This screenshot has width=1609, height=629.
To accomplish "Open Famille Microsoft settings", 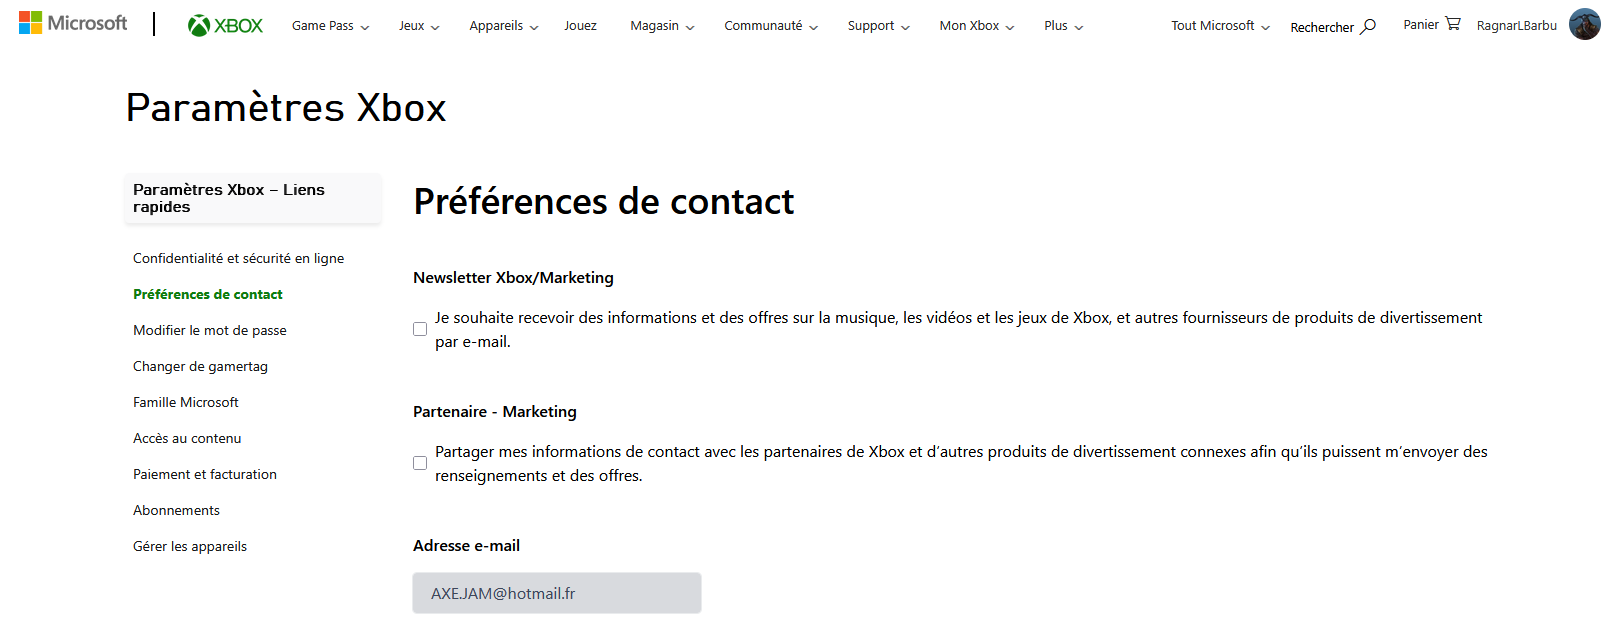I will coord(186,402).
